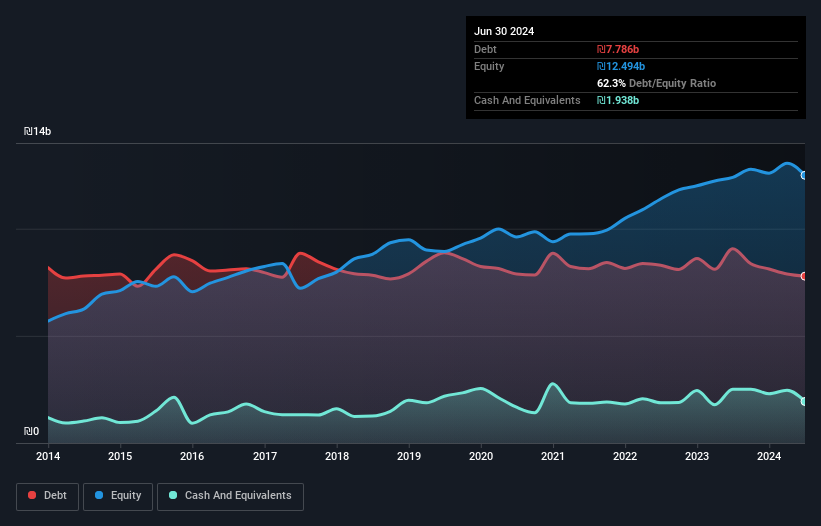Select the 2024 x-axis label
821x526 pixels.
coord(769,456)
